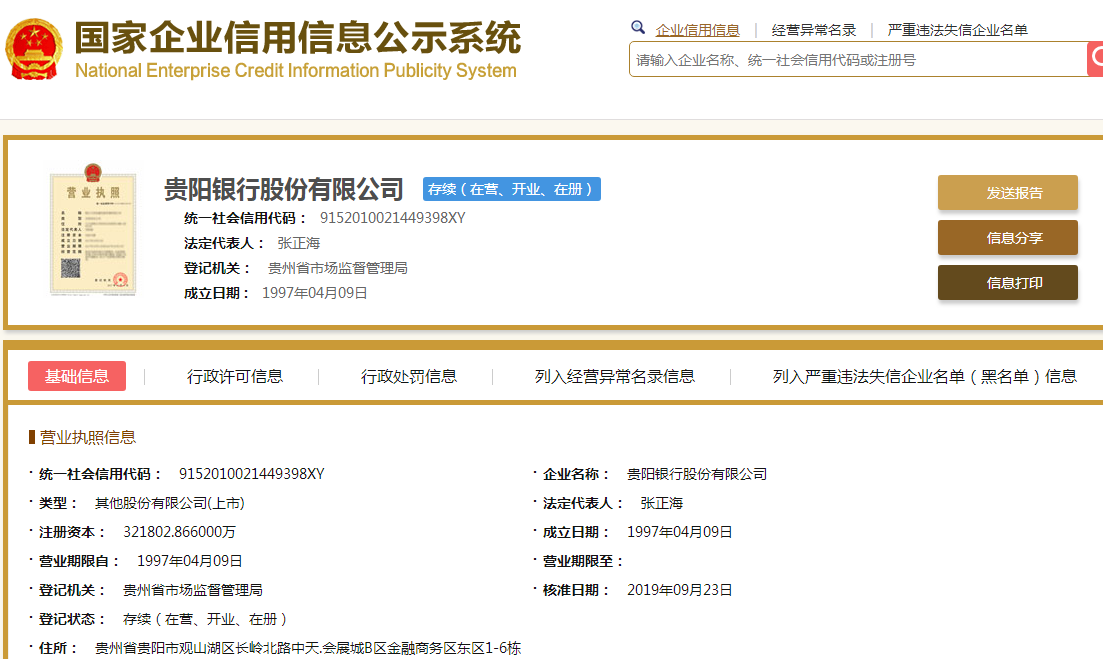Click the credit code value in license info
1103x659 pixels.
click(x=252, y=474)
